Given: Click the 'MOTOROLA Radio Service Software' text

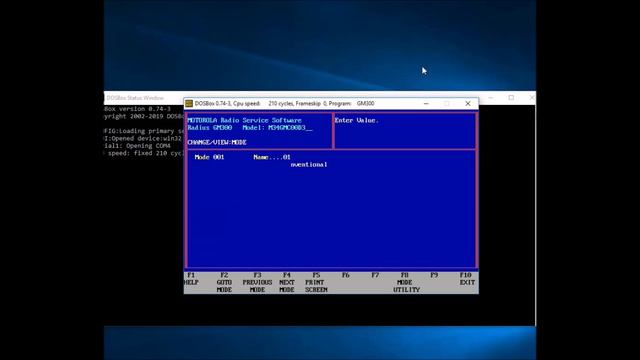Looking at the screenshot, I should click(244, 120).
